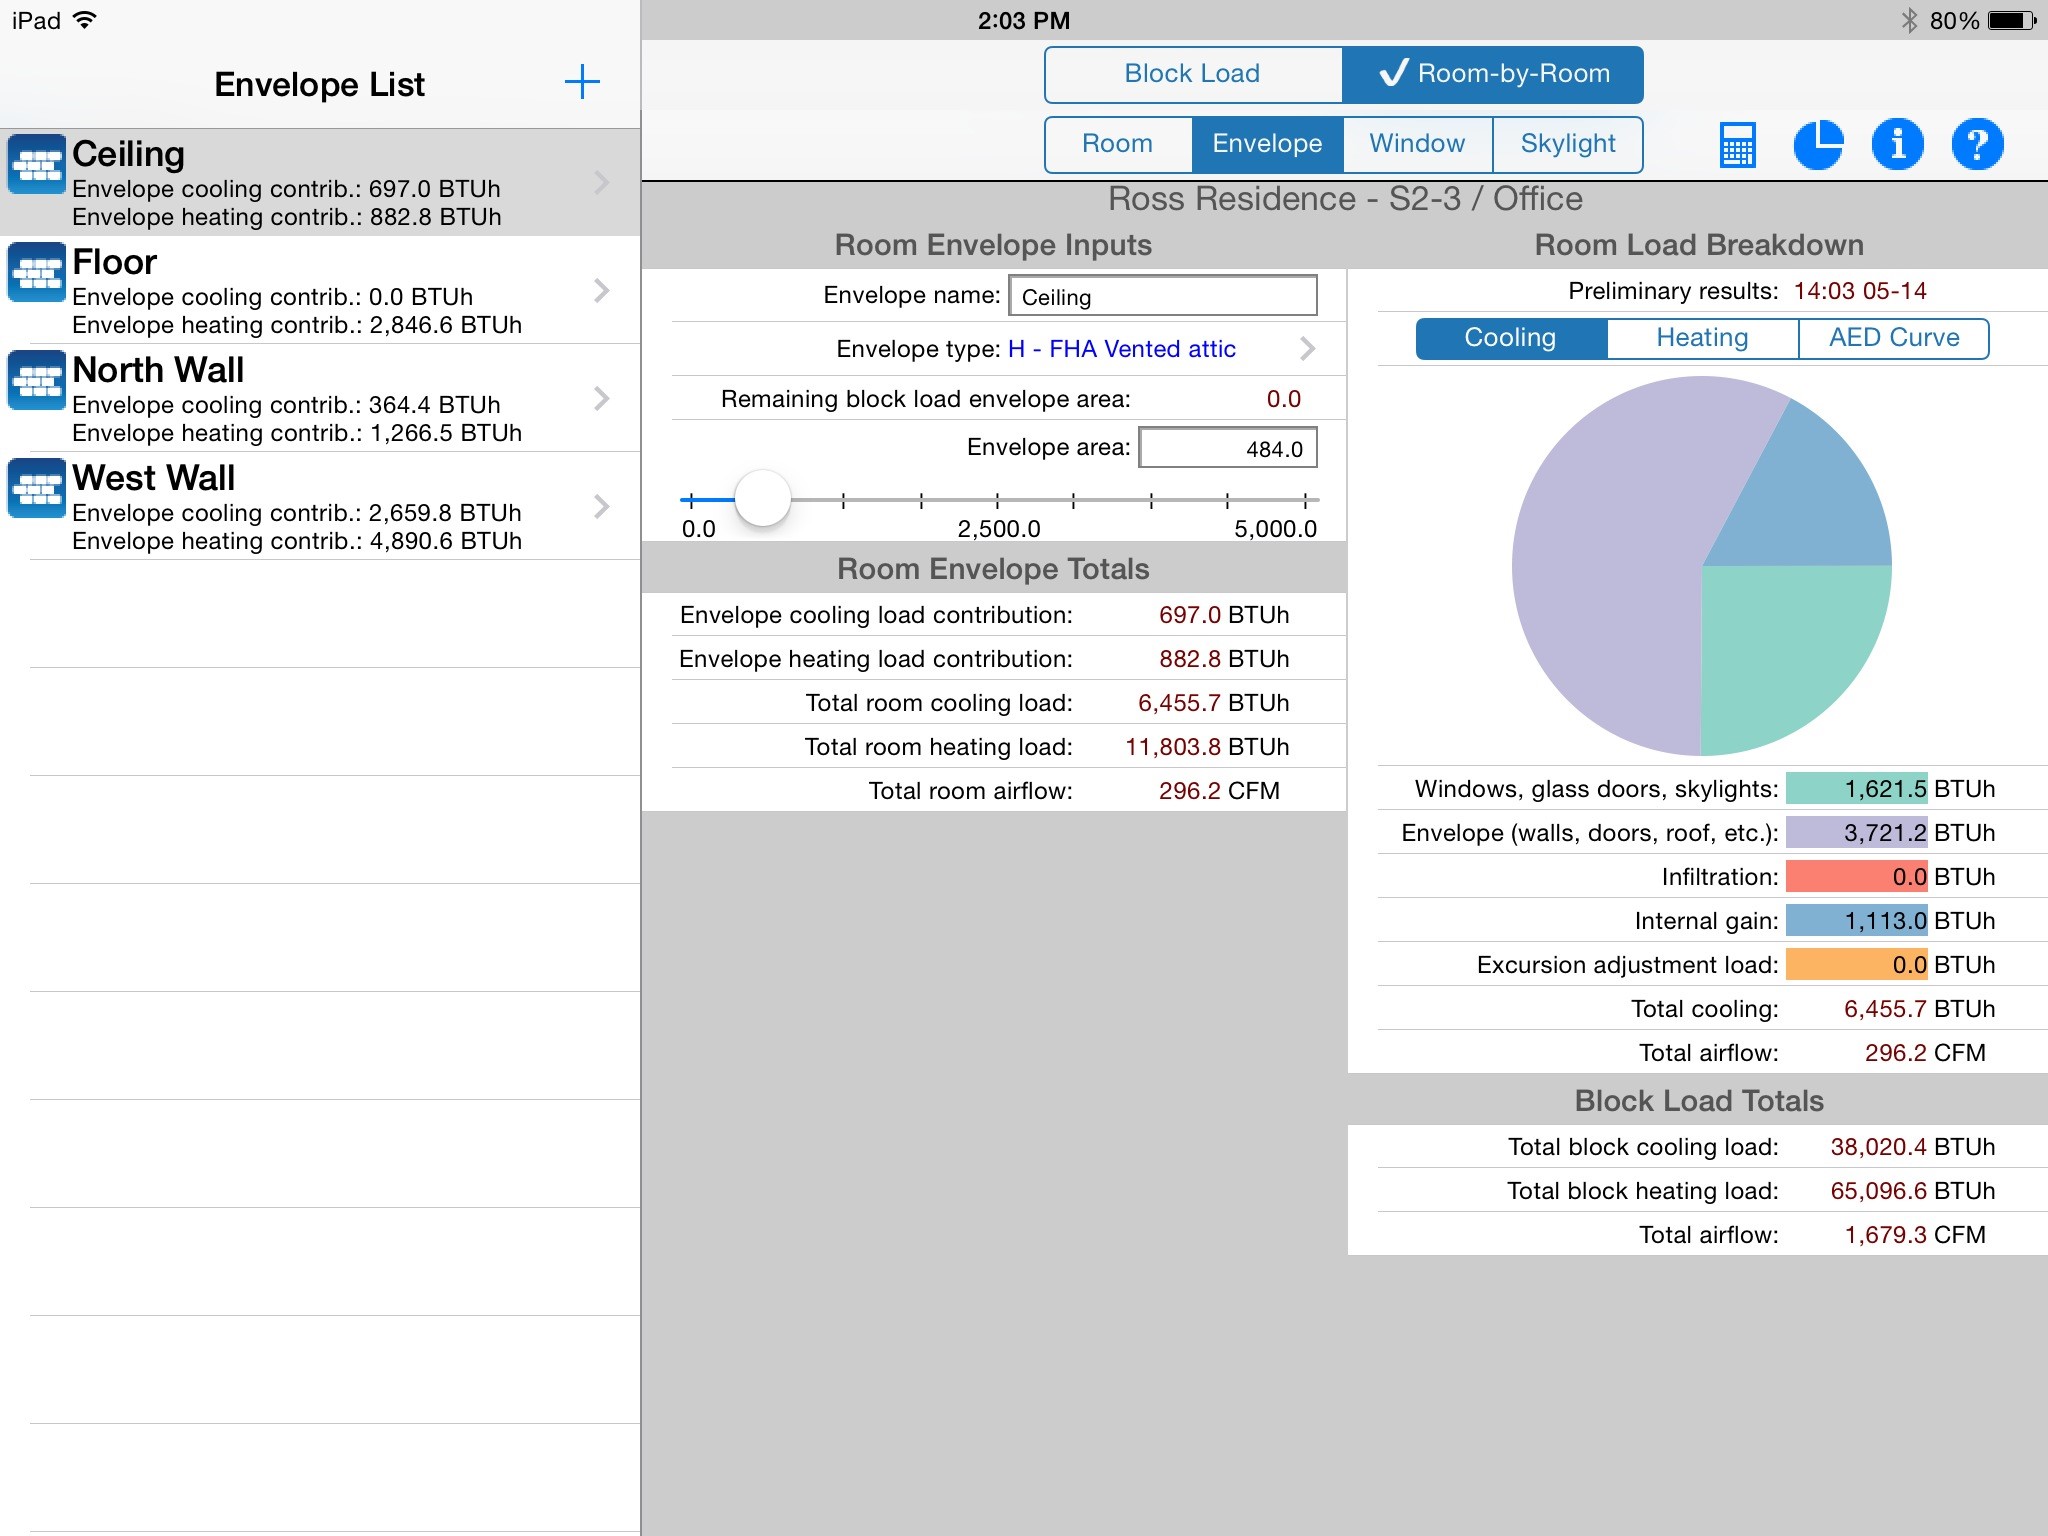The width and height of the screenshot is (2048, 1536).
Task: Open the H - FHA Vented attic type
Action: tap(1122, 349)
